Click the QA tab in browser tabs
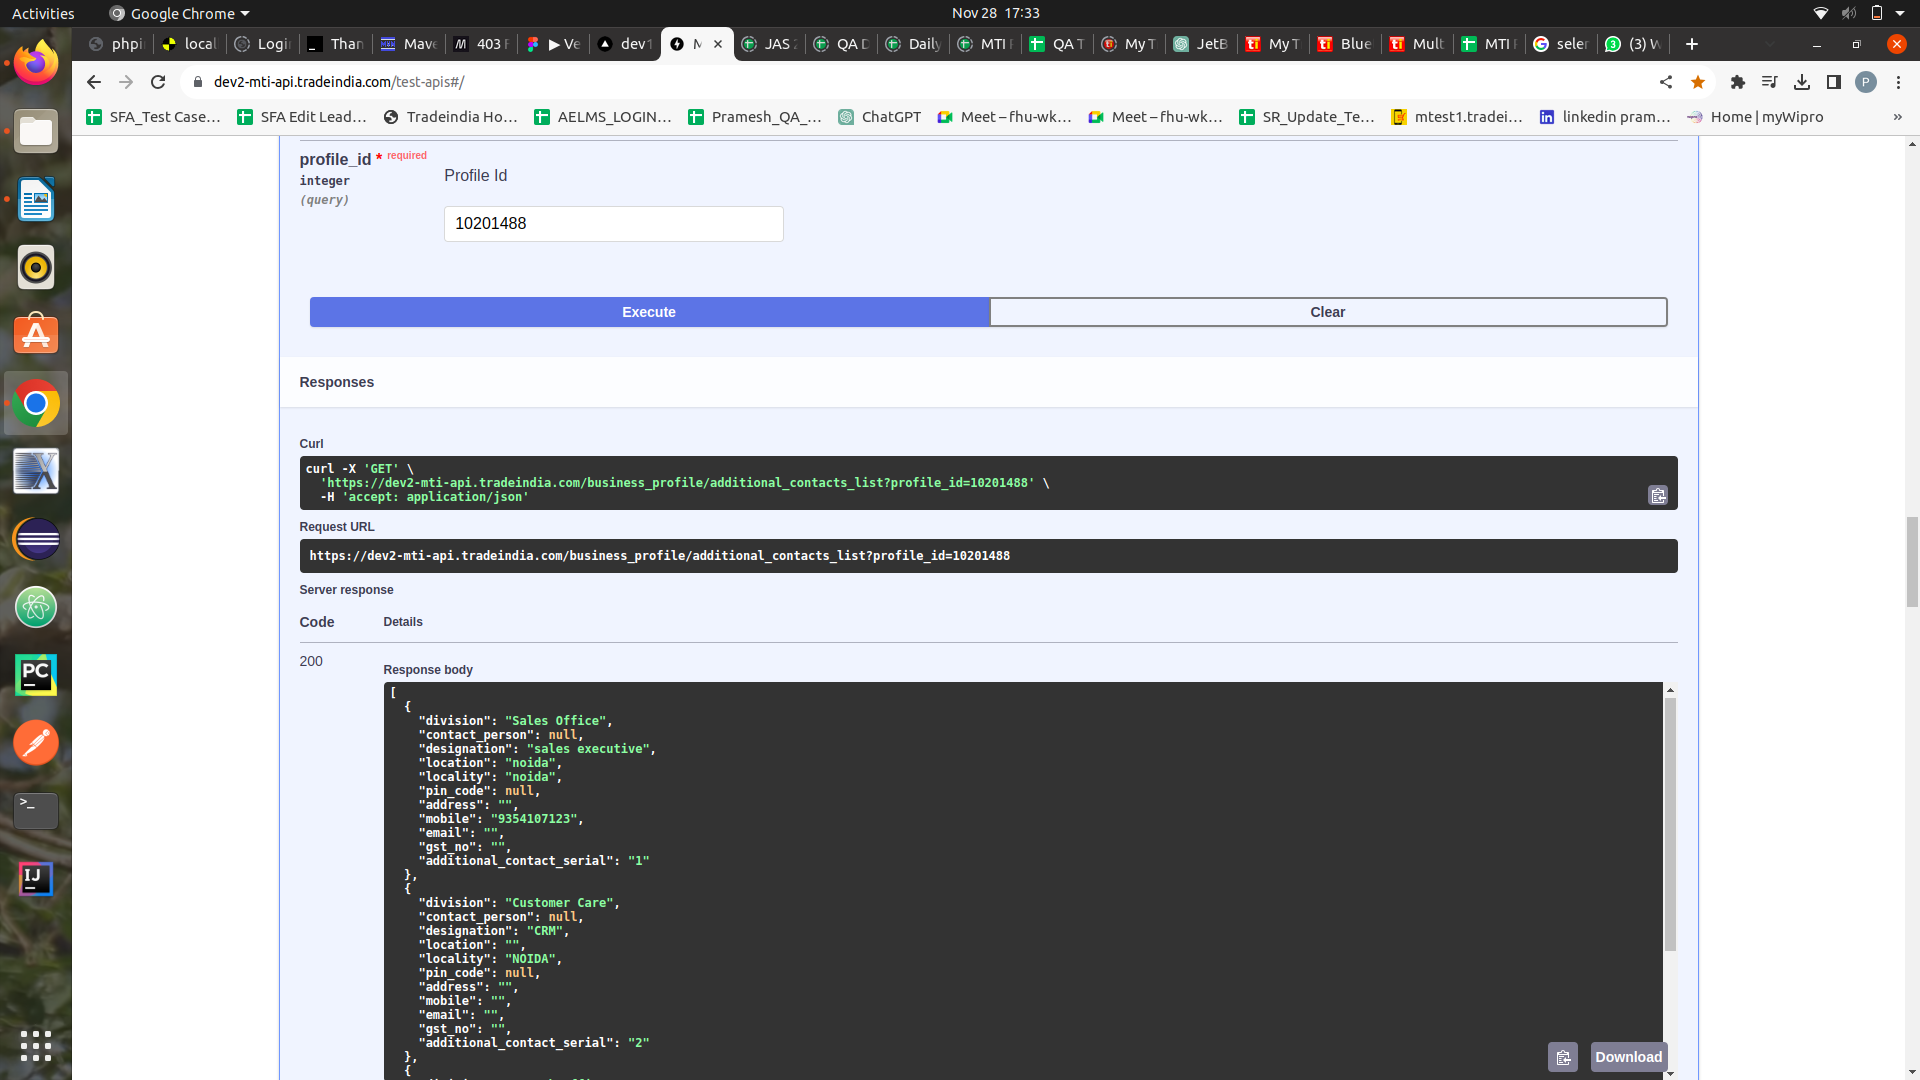 pos(844,44)
